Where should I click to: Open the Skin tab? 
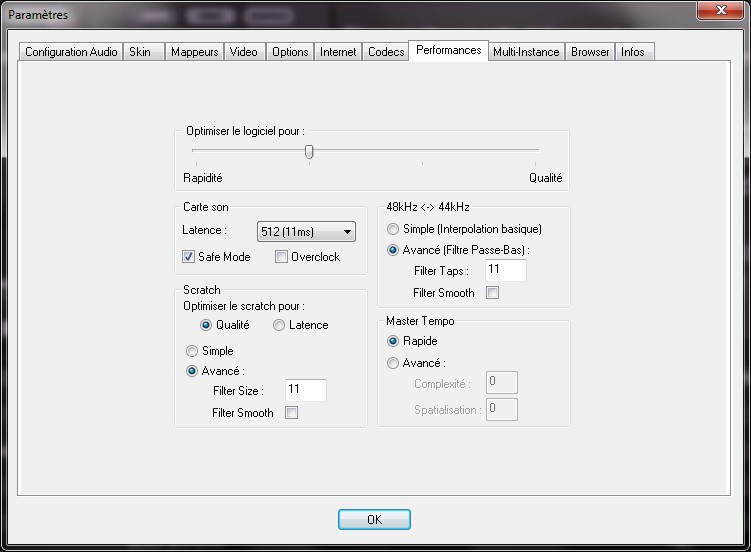[140, 52]
